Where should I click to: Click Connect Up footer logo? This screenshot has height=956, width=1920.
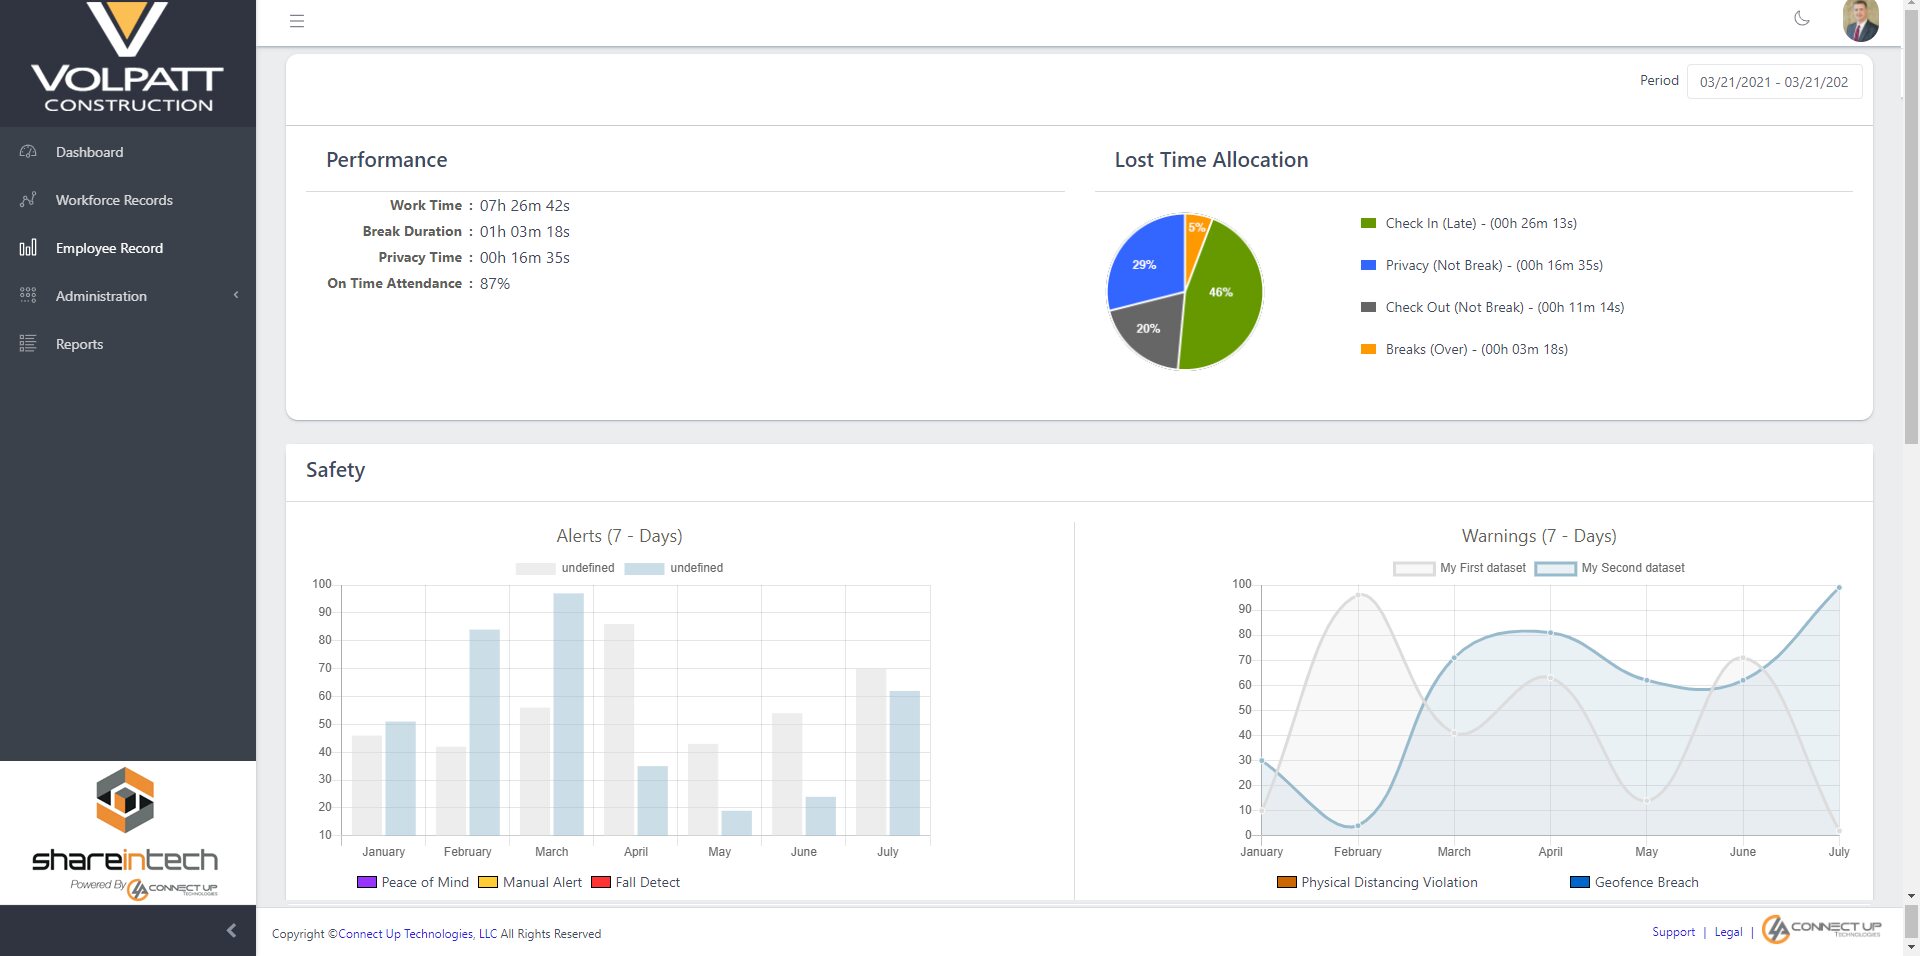pos(1821,929)
